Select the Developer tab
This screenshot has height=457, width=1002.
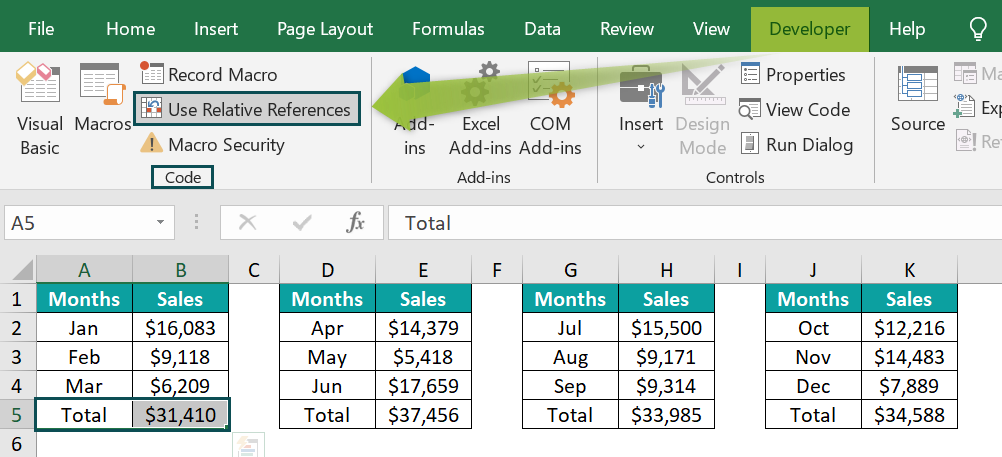810,29
